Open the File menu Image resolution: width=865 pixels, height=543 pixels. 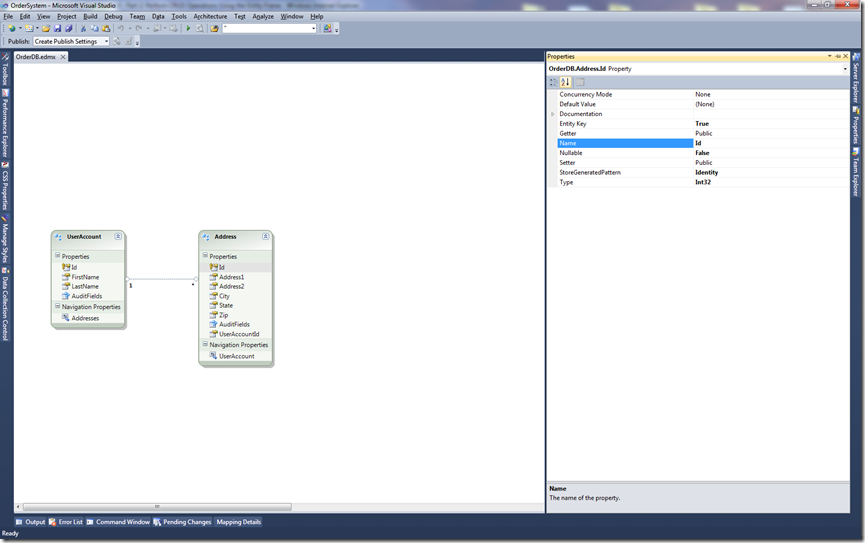coord(8,17)
